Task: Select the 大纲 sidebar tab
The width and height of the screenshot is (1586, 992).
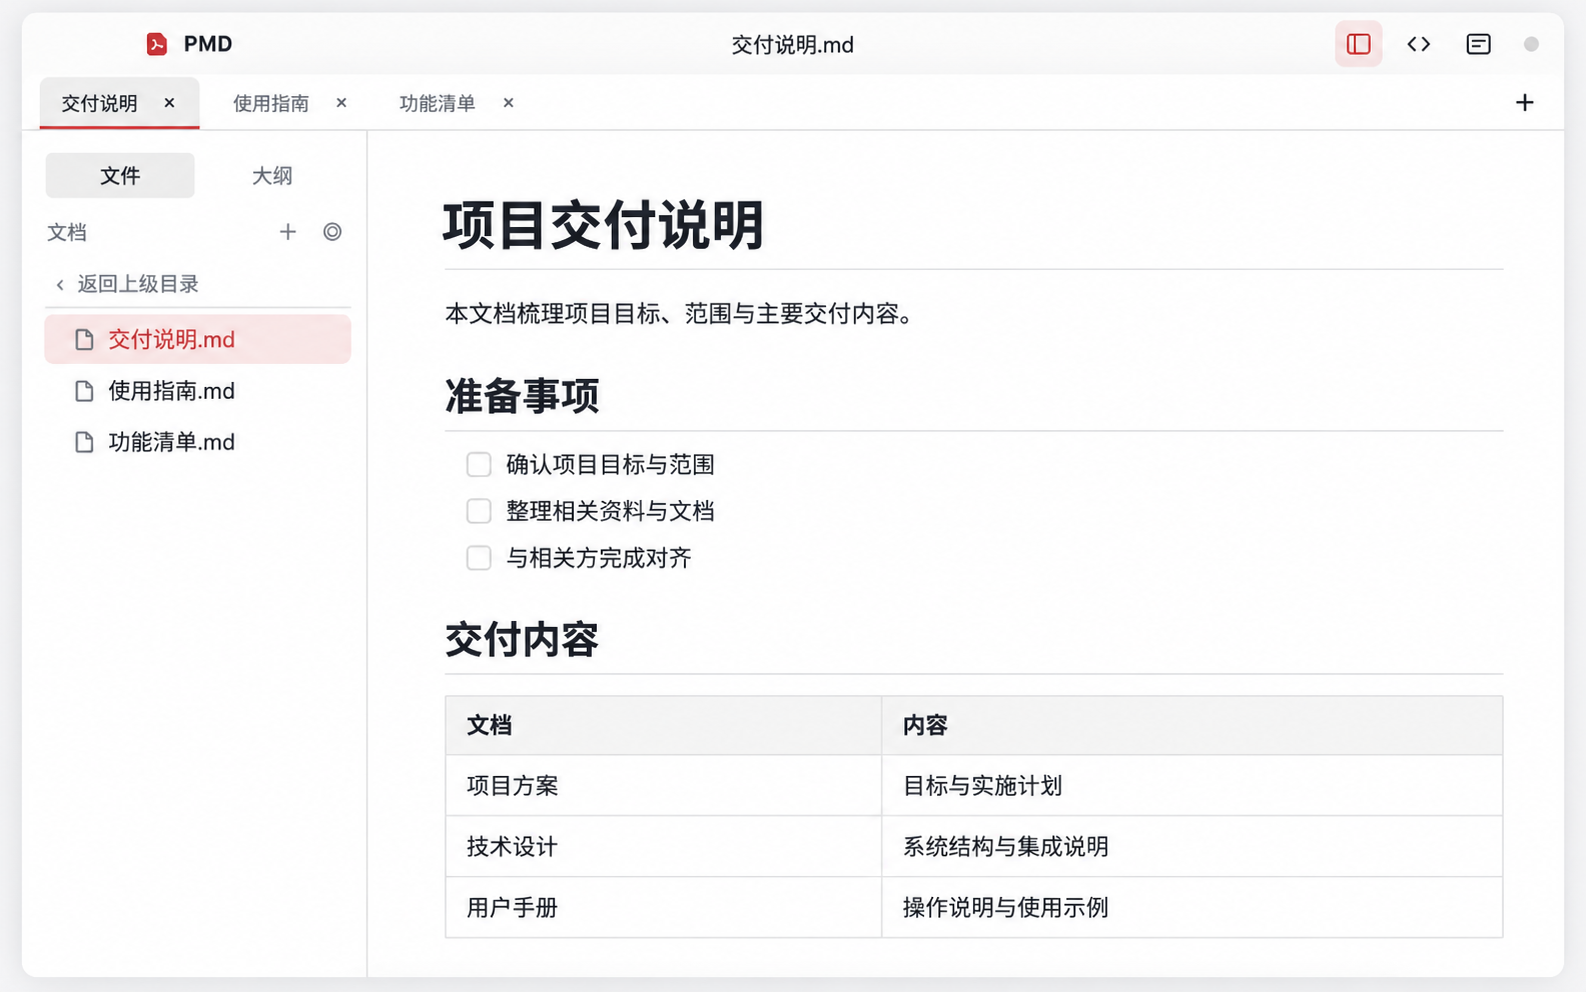Action: point(272,175)
